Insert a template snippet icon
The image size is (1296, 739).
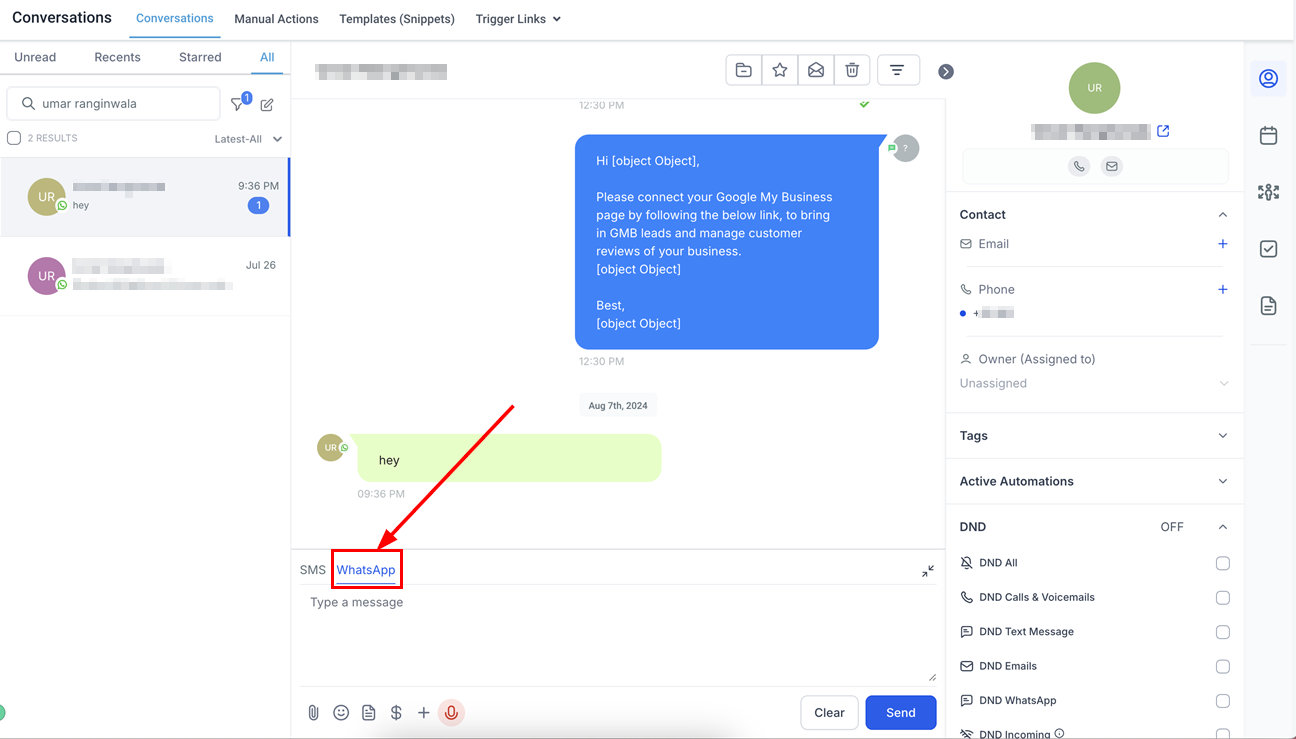[369, 713]
